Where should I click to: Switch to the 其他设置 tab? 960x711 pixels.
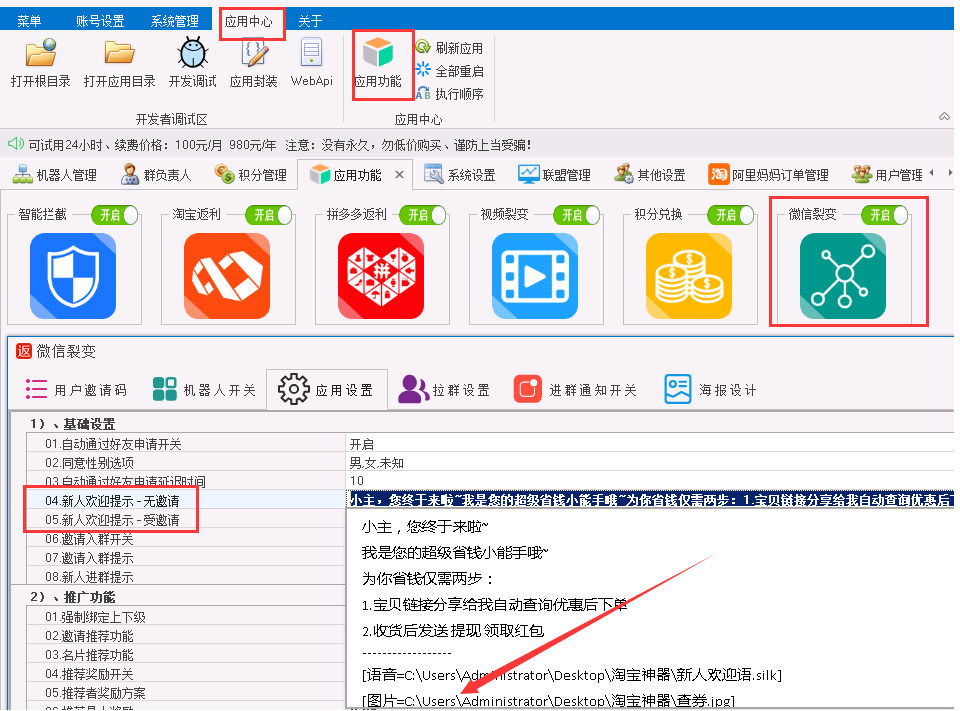coord(650,175)
